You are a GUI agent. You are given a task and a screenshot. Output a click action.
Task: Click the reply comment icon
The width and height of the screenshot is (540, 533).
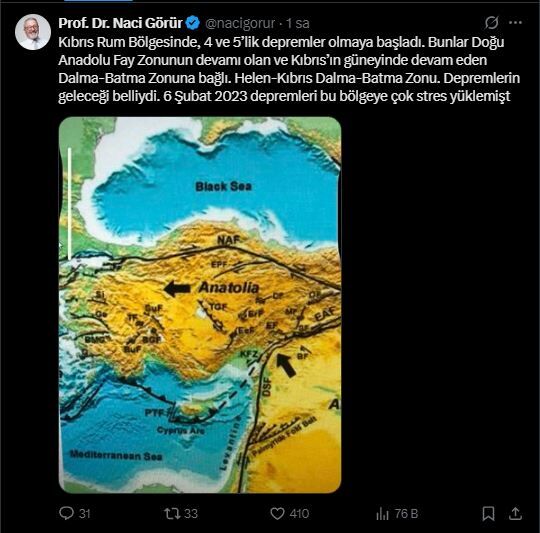coord(66,513)
